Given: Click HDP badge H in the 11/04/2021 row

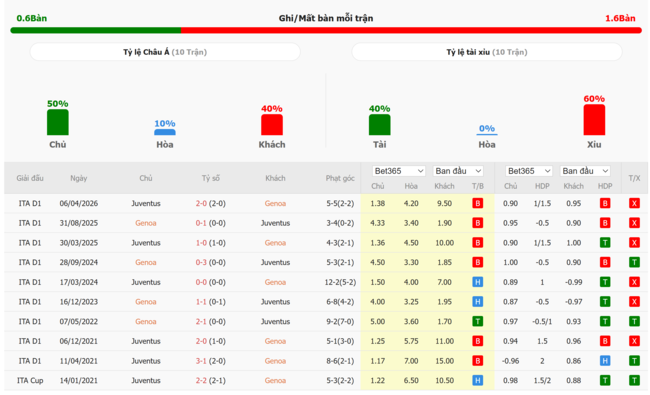Looking at the screenshot, I should coord(605,361).
